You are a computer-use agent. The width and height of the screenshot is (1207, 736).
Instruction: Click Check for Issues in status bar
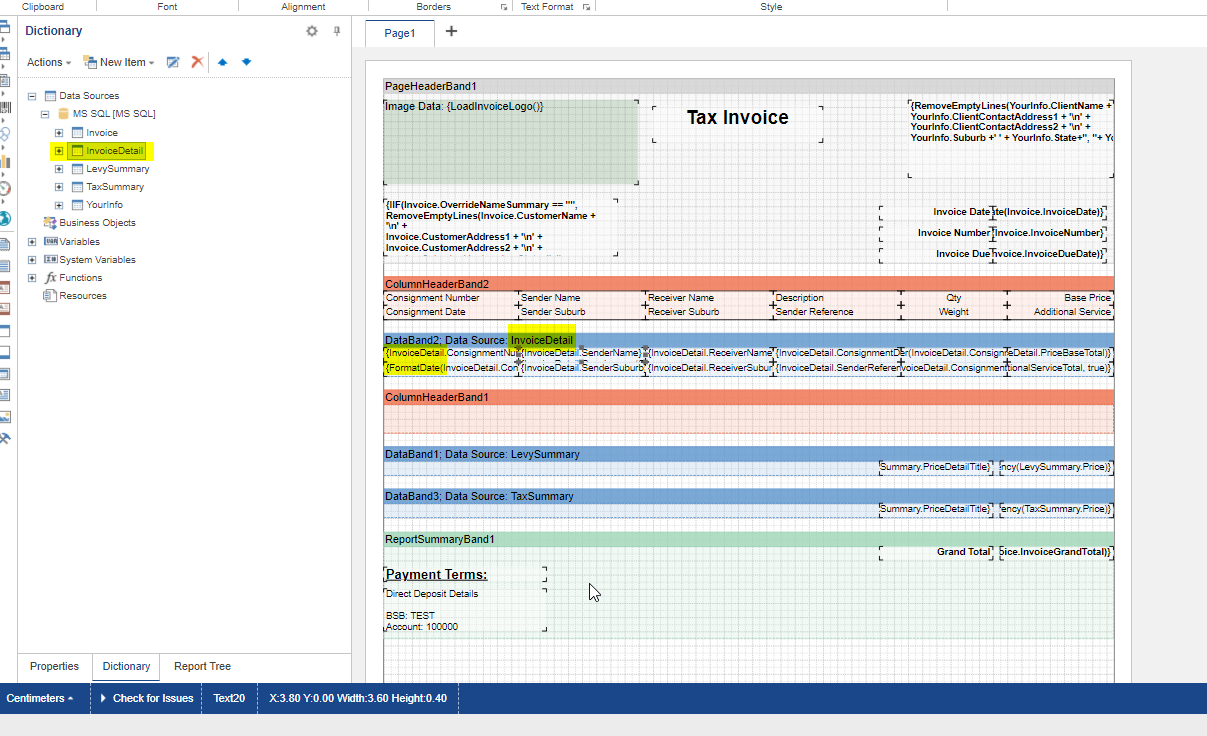coord(146,698)
